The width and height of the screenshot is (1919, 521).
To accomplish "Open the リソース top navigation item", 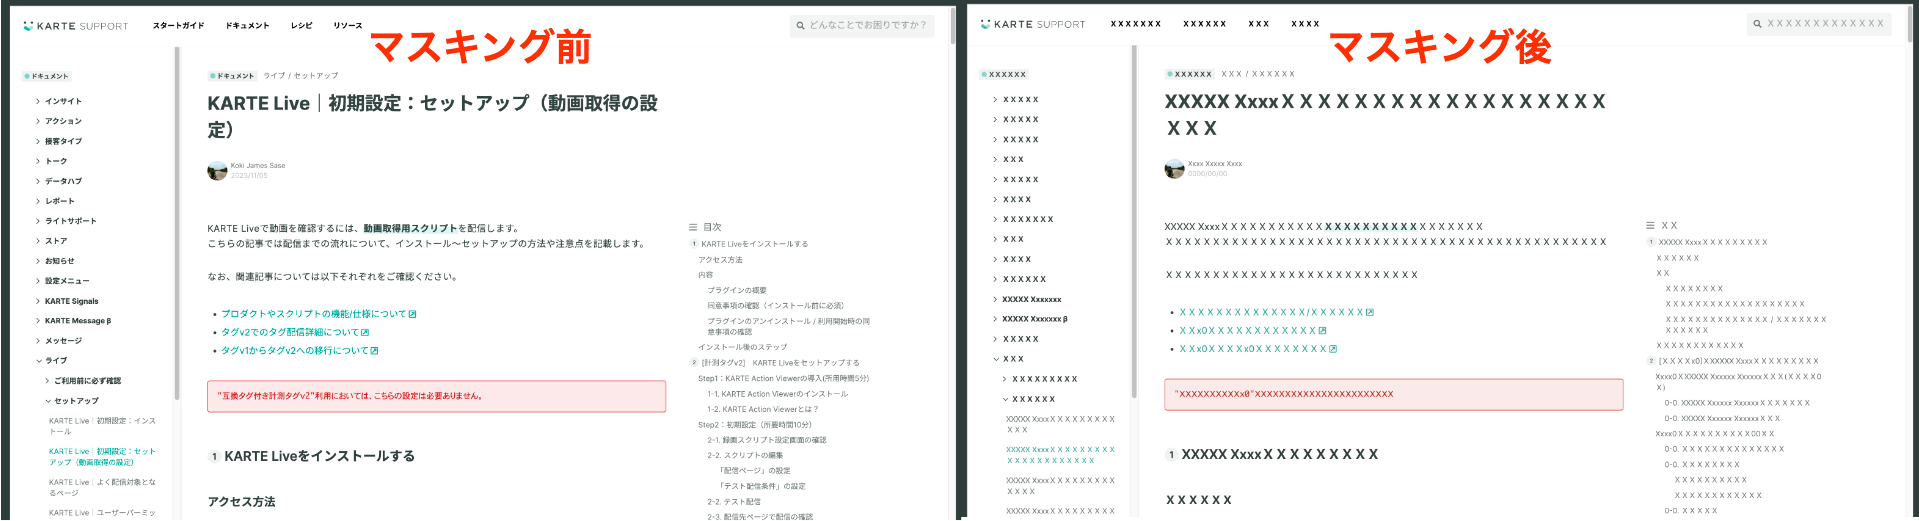I will pos(348,26).
